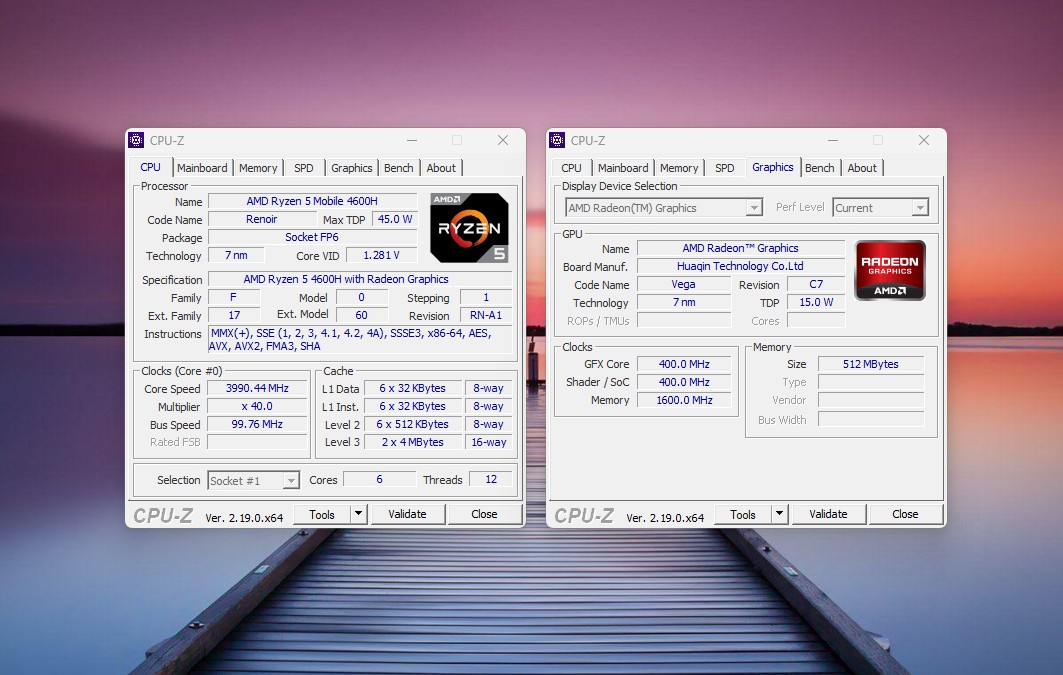Click Memory Size value 512 MBytes
This screenshot has width=1063, height=675.
click(x=870, y=364)
